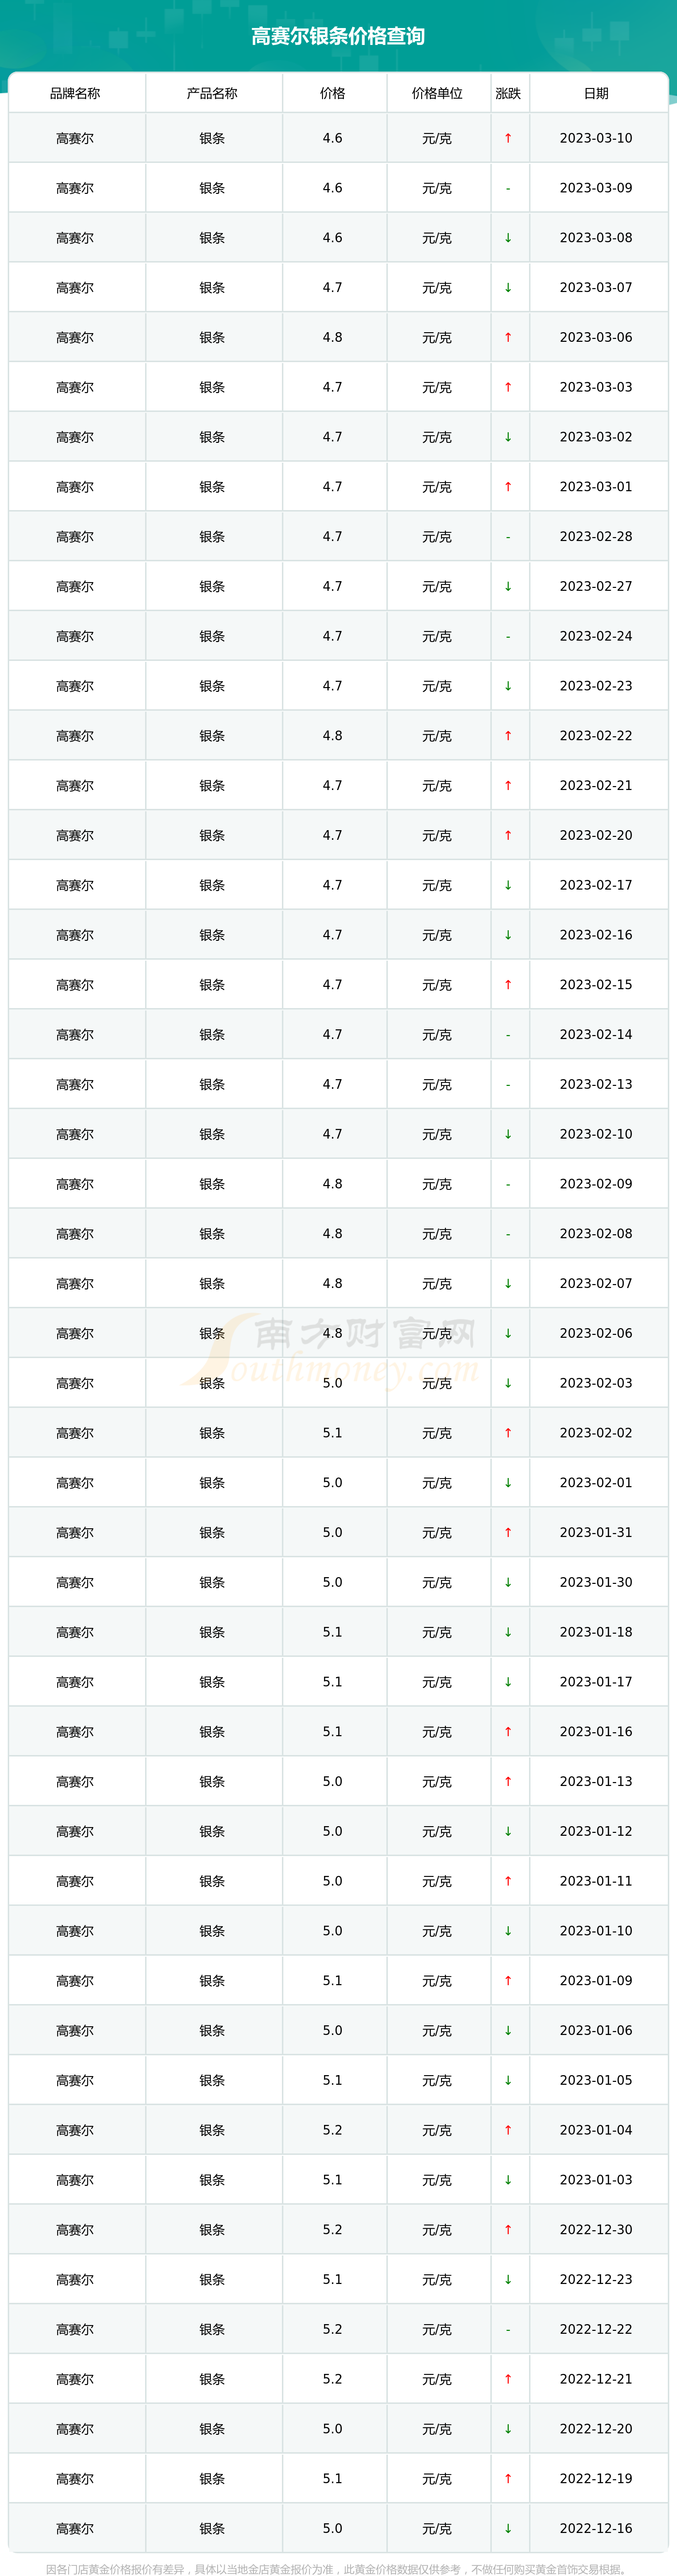
Task: Select the 价格 column header
Action: (333, 93)
